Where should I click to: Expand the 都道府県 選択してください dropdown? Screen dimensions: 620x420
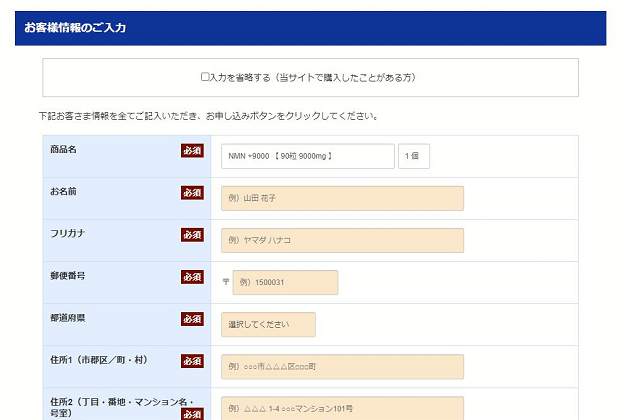268,325
